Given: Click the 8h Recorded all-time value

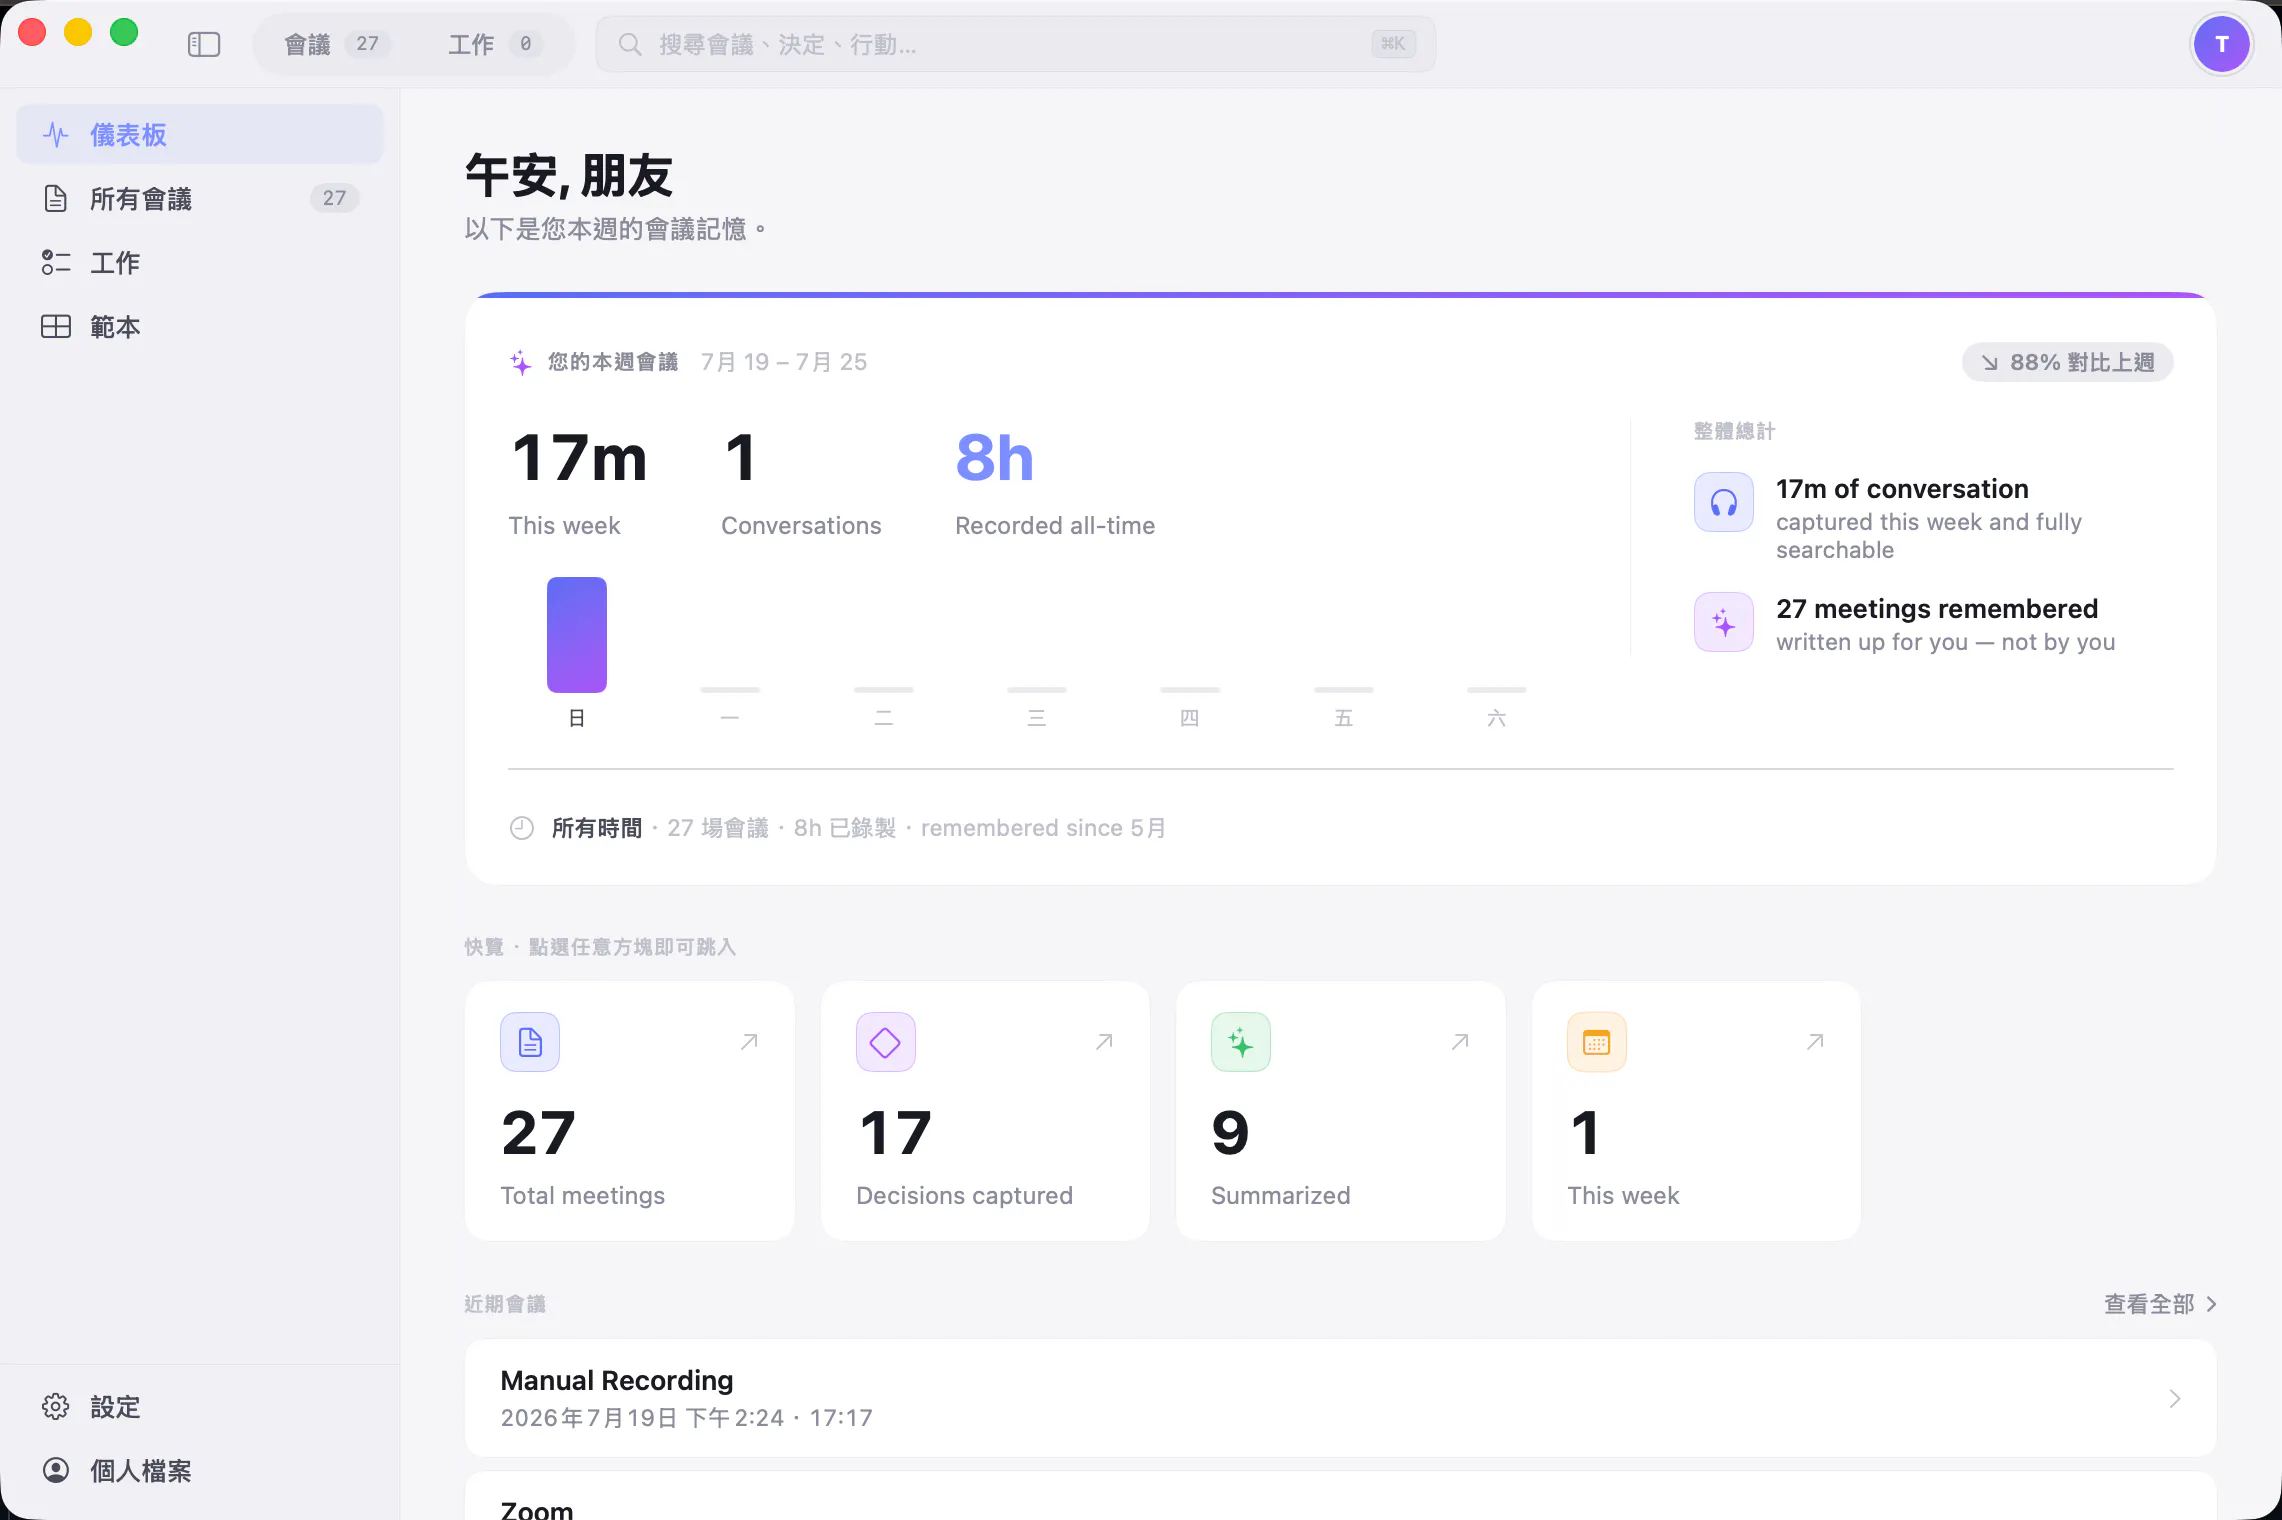Looking at the screenshot, I should tap(994, 458).
